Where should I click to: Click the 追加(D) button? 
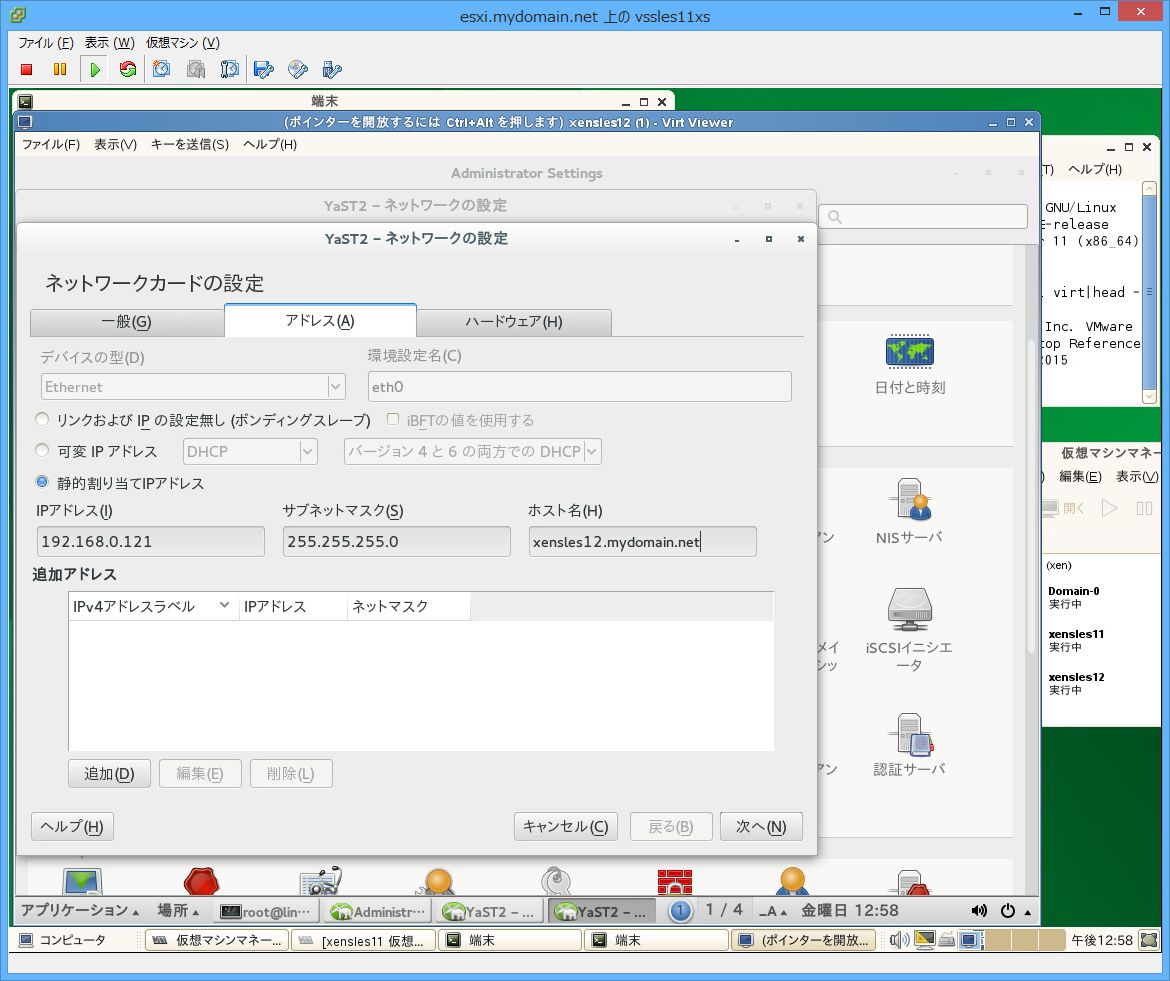[x=109, y=774]
